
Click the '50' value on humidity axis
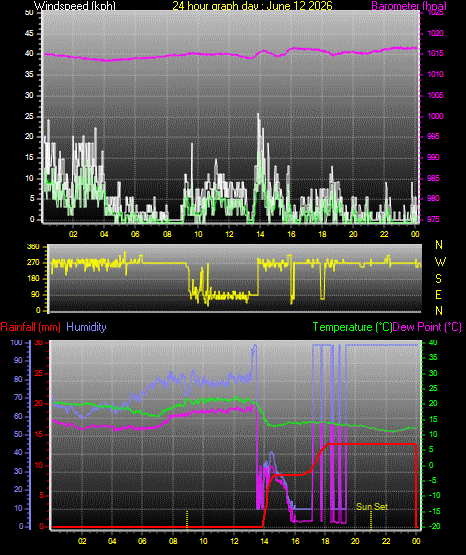[18, 434]
